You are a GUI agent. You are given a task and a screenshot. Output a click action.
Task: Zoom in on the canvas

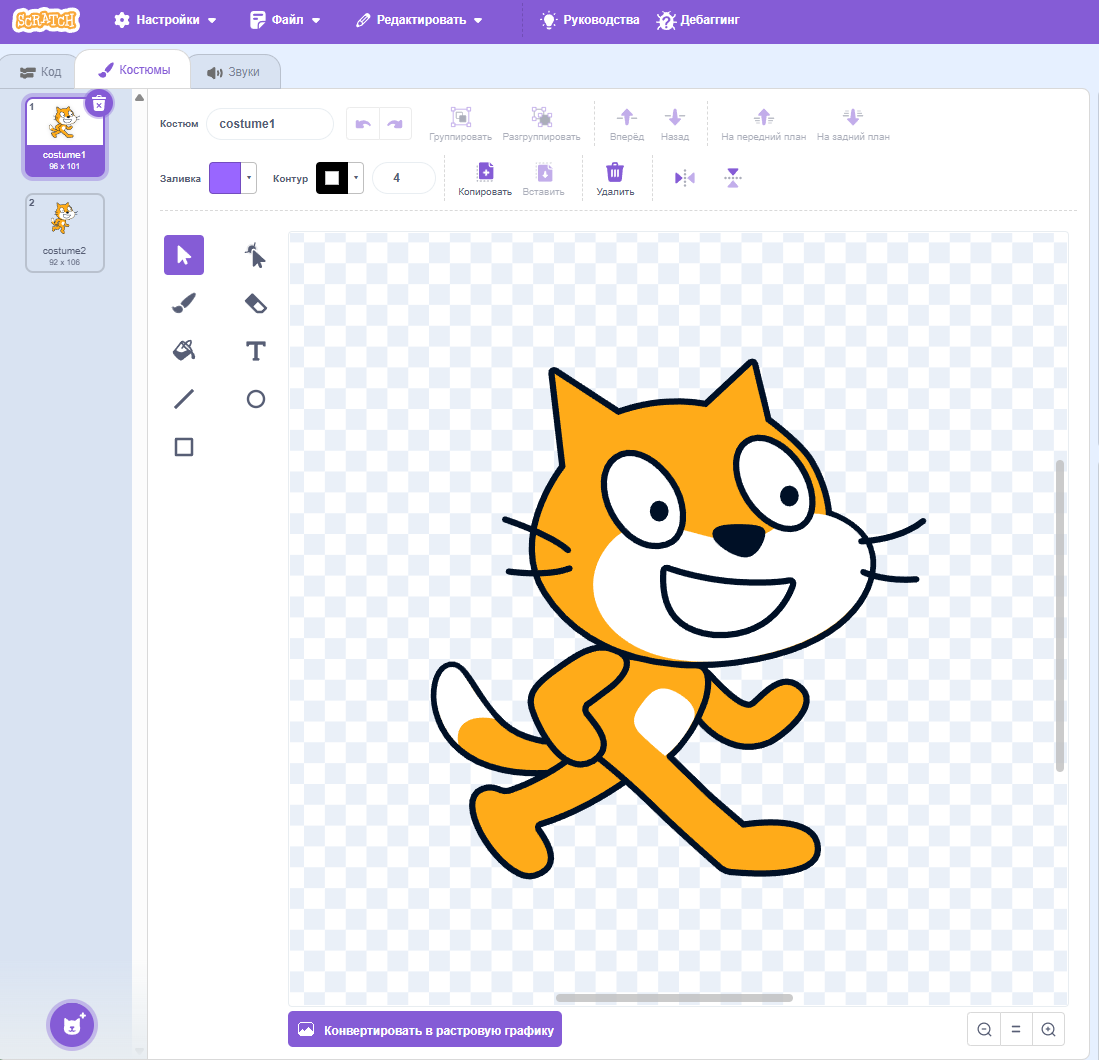coord(1048,1028)
